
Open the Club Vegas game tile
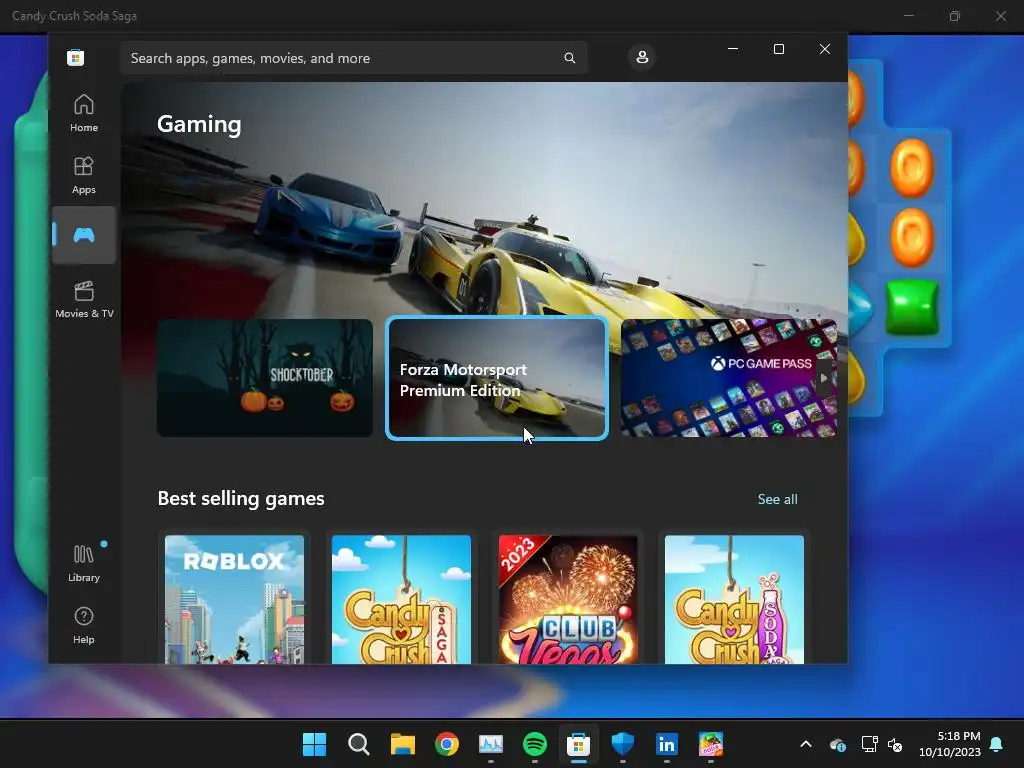coord(568,599)
